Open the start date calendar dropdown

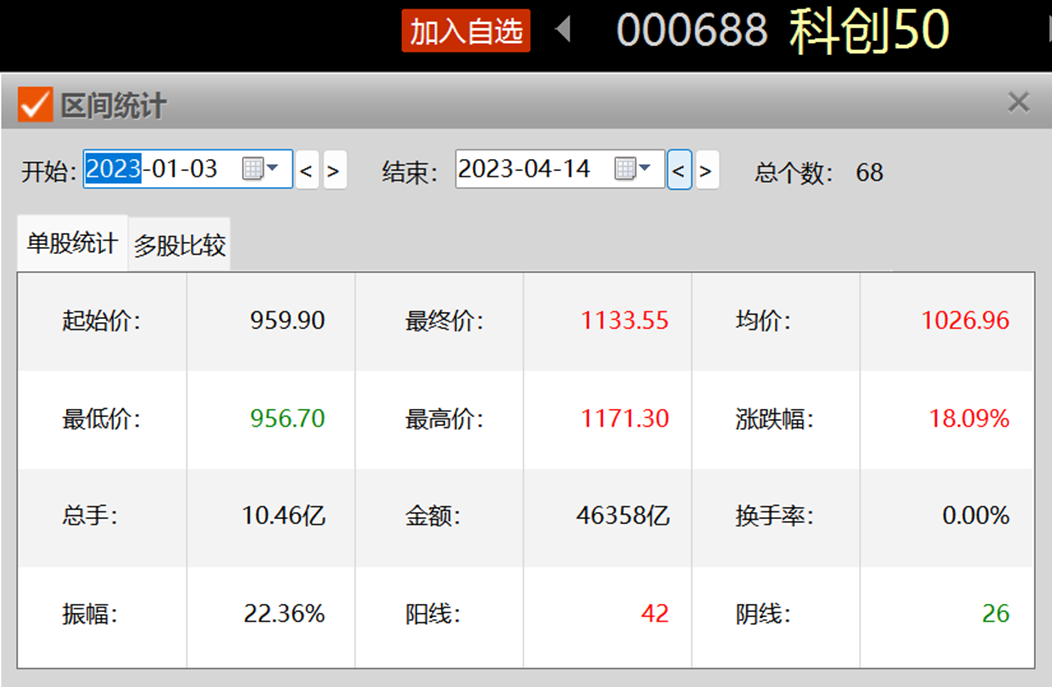click(260, 168)
